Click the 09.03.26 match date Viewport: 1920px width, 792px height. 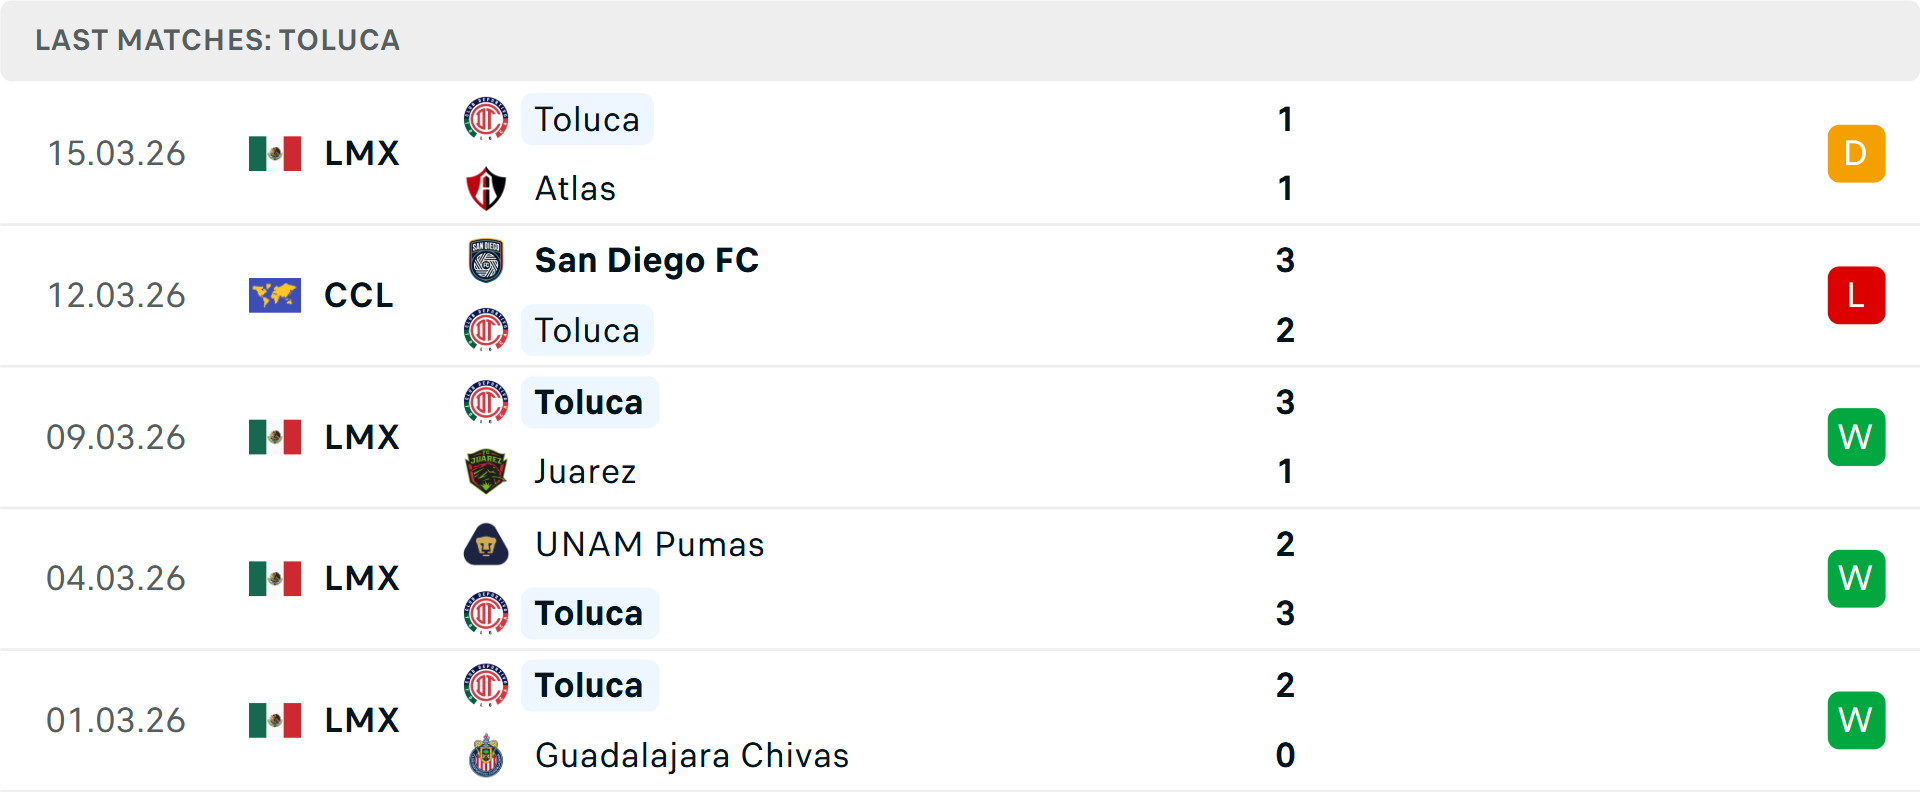pos(116,437)
